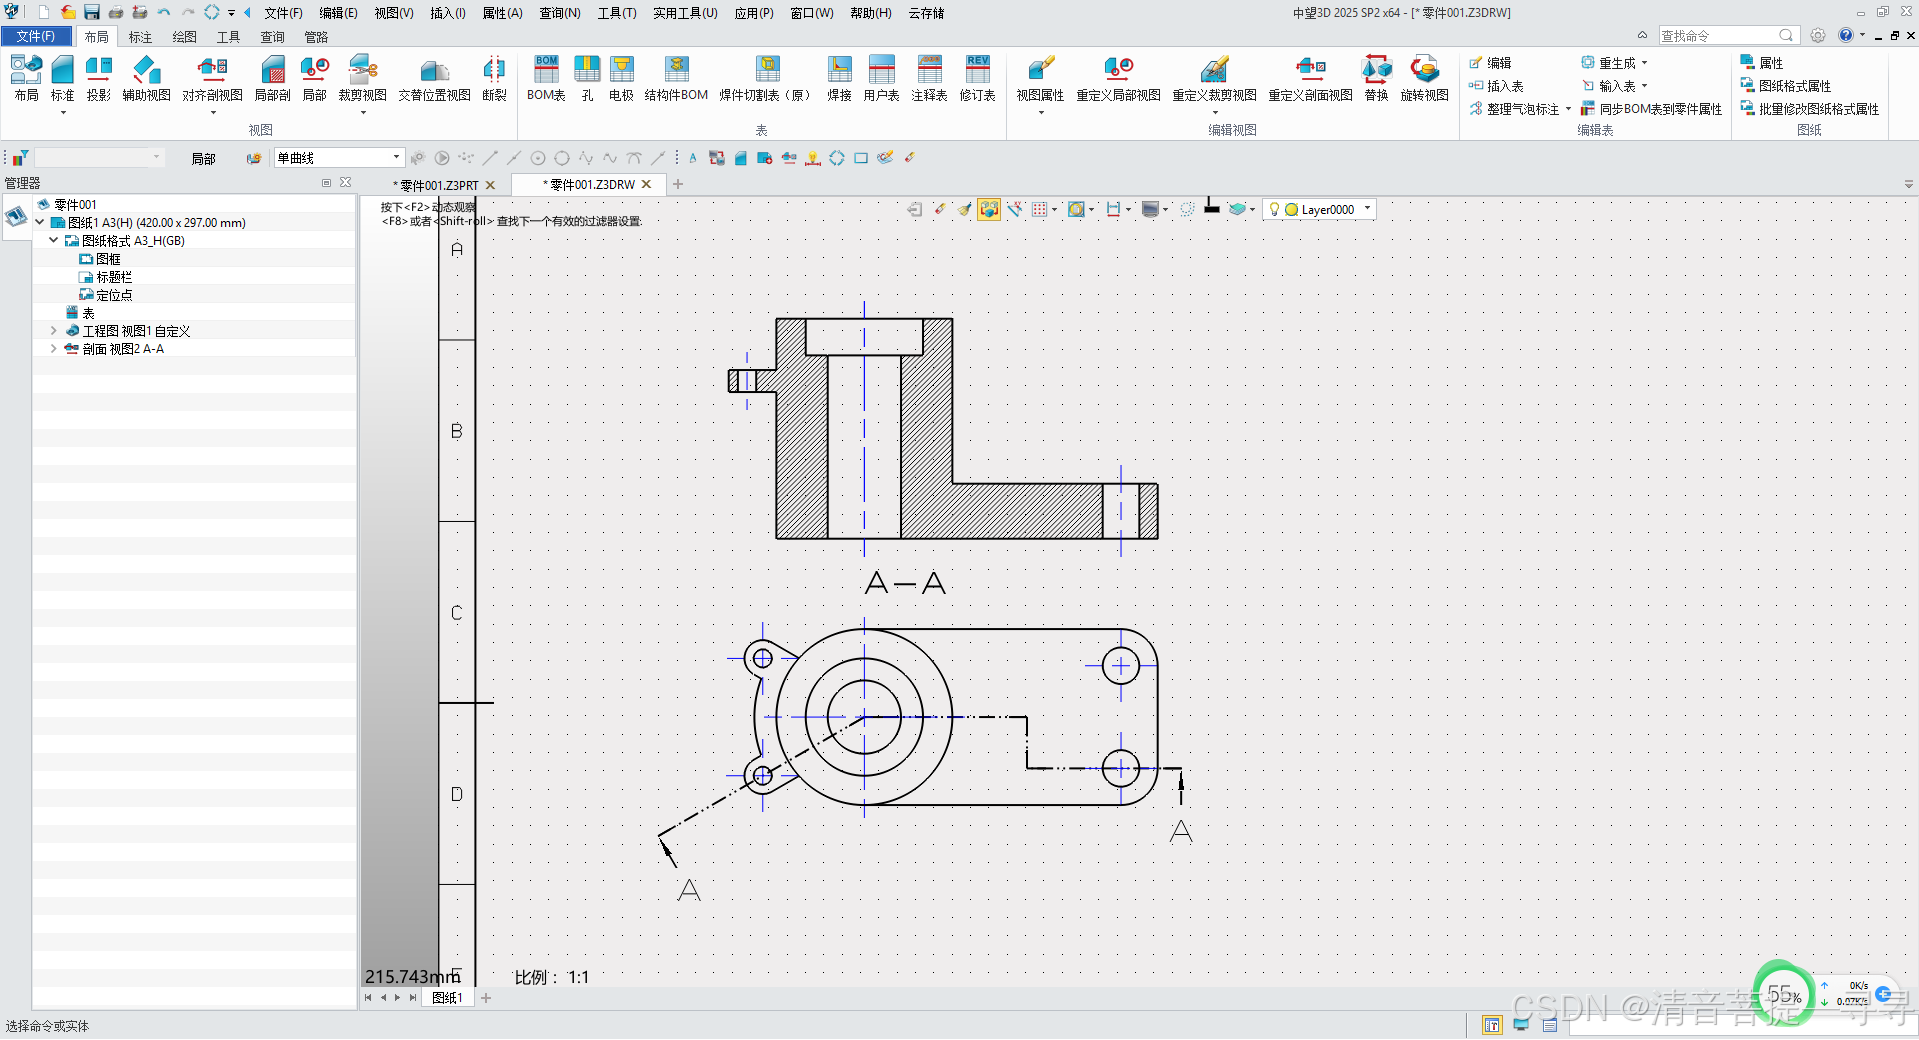
Task: Open the 文件(F) menu in title bar
Action: (x=283, y=13)
